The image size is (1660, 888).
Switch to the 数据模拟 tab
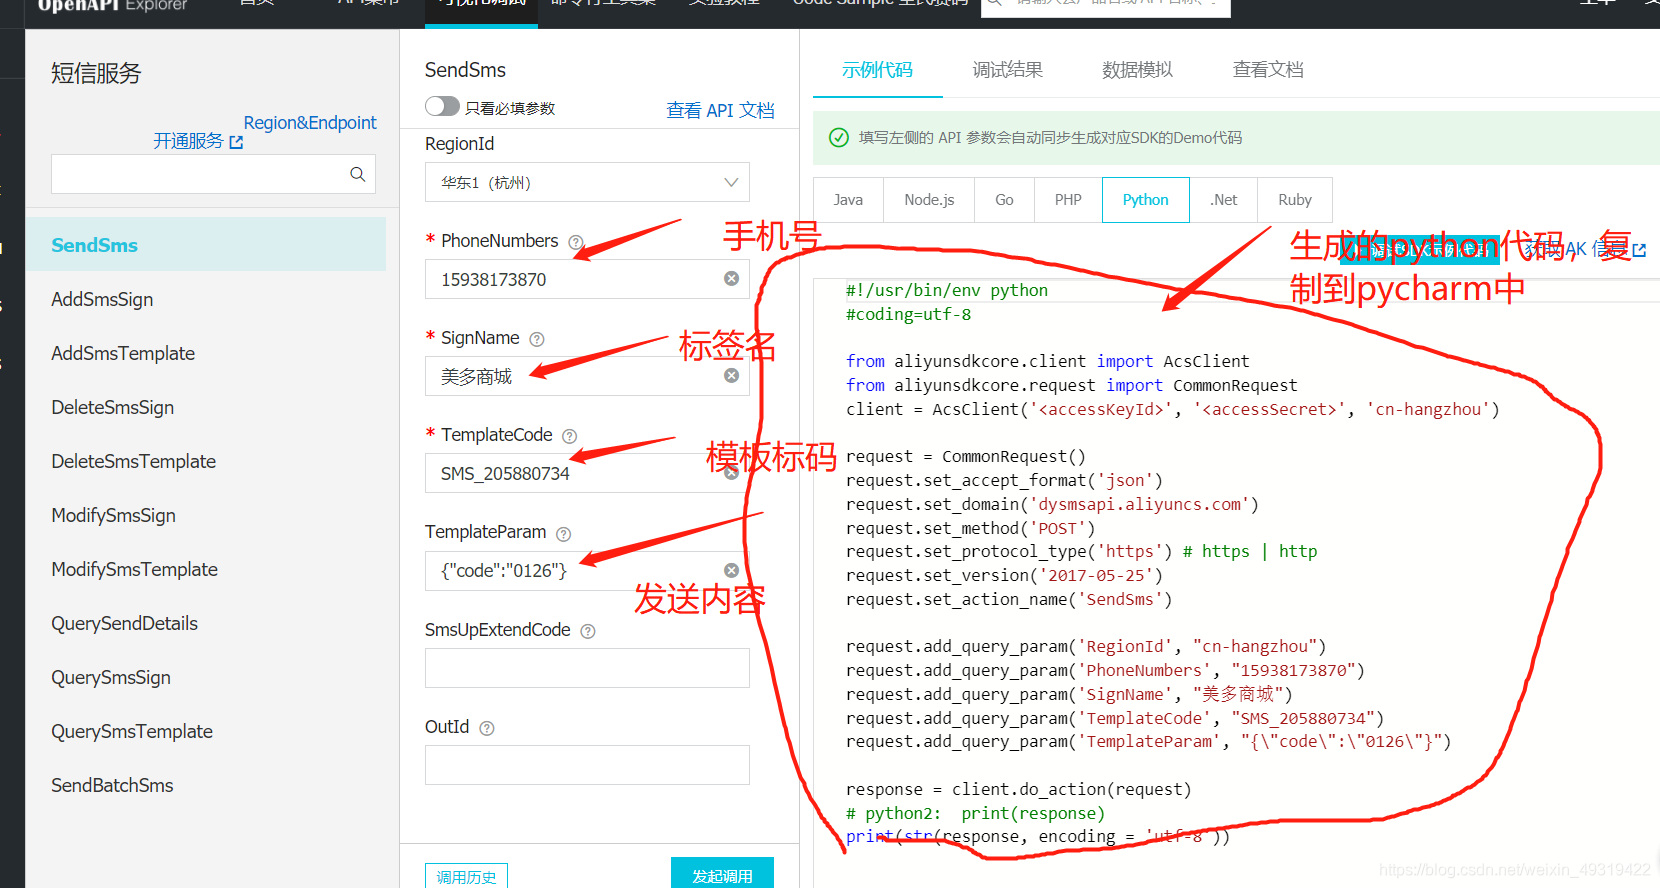click(1137, 69)
